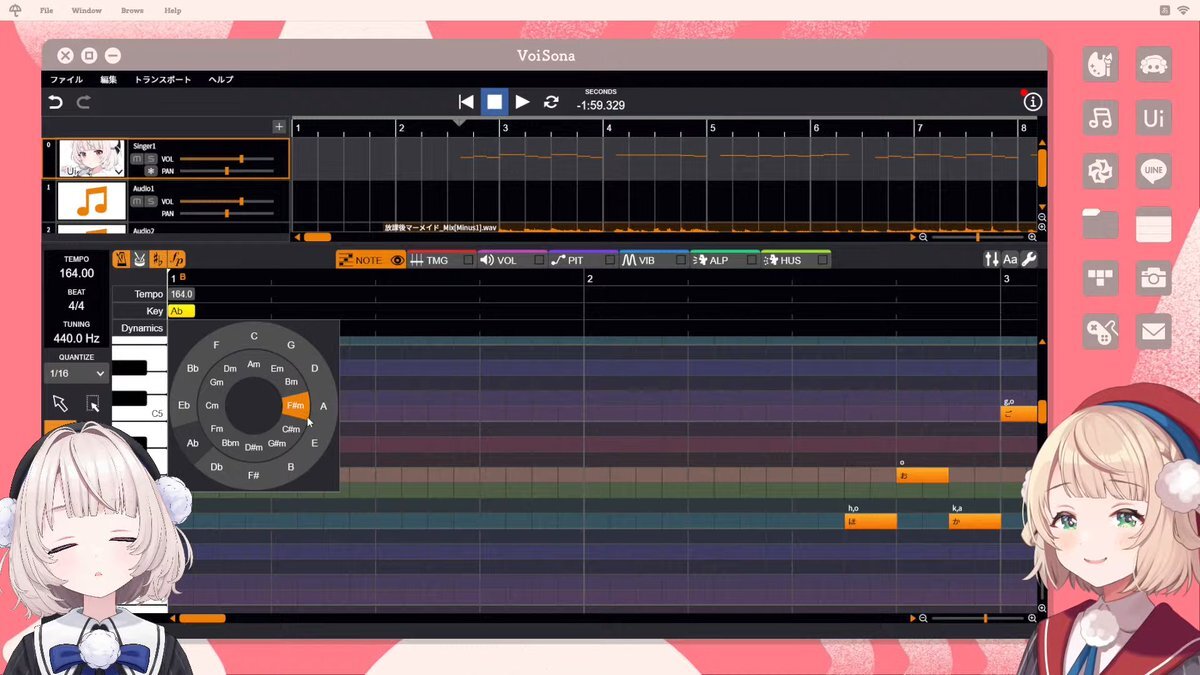Toggle NOTE layer visibility eye

(x=397, y=260)
